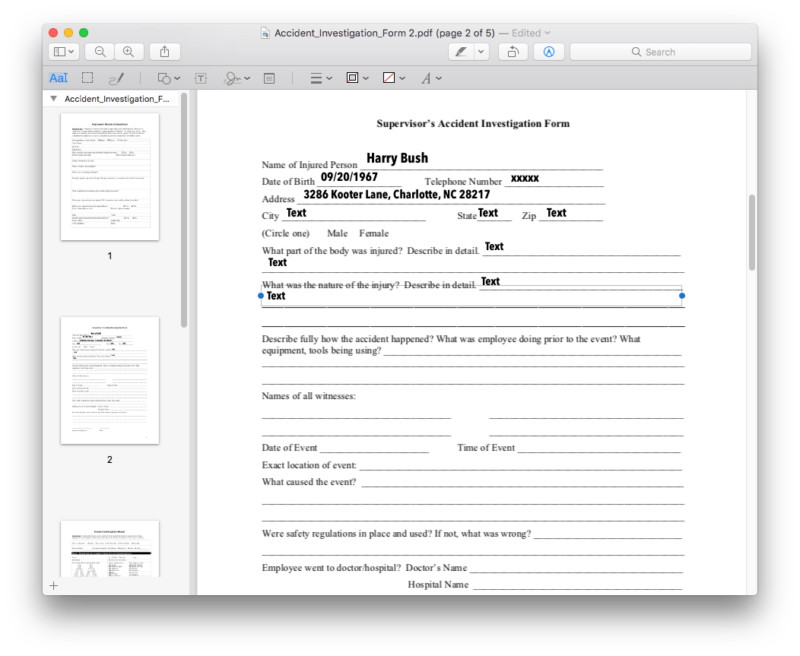Open the sidebar view menu
Viewport: 800px width, 656px height.
(x=64, y=52)
